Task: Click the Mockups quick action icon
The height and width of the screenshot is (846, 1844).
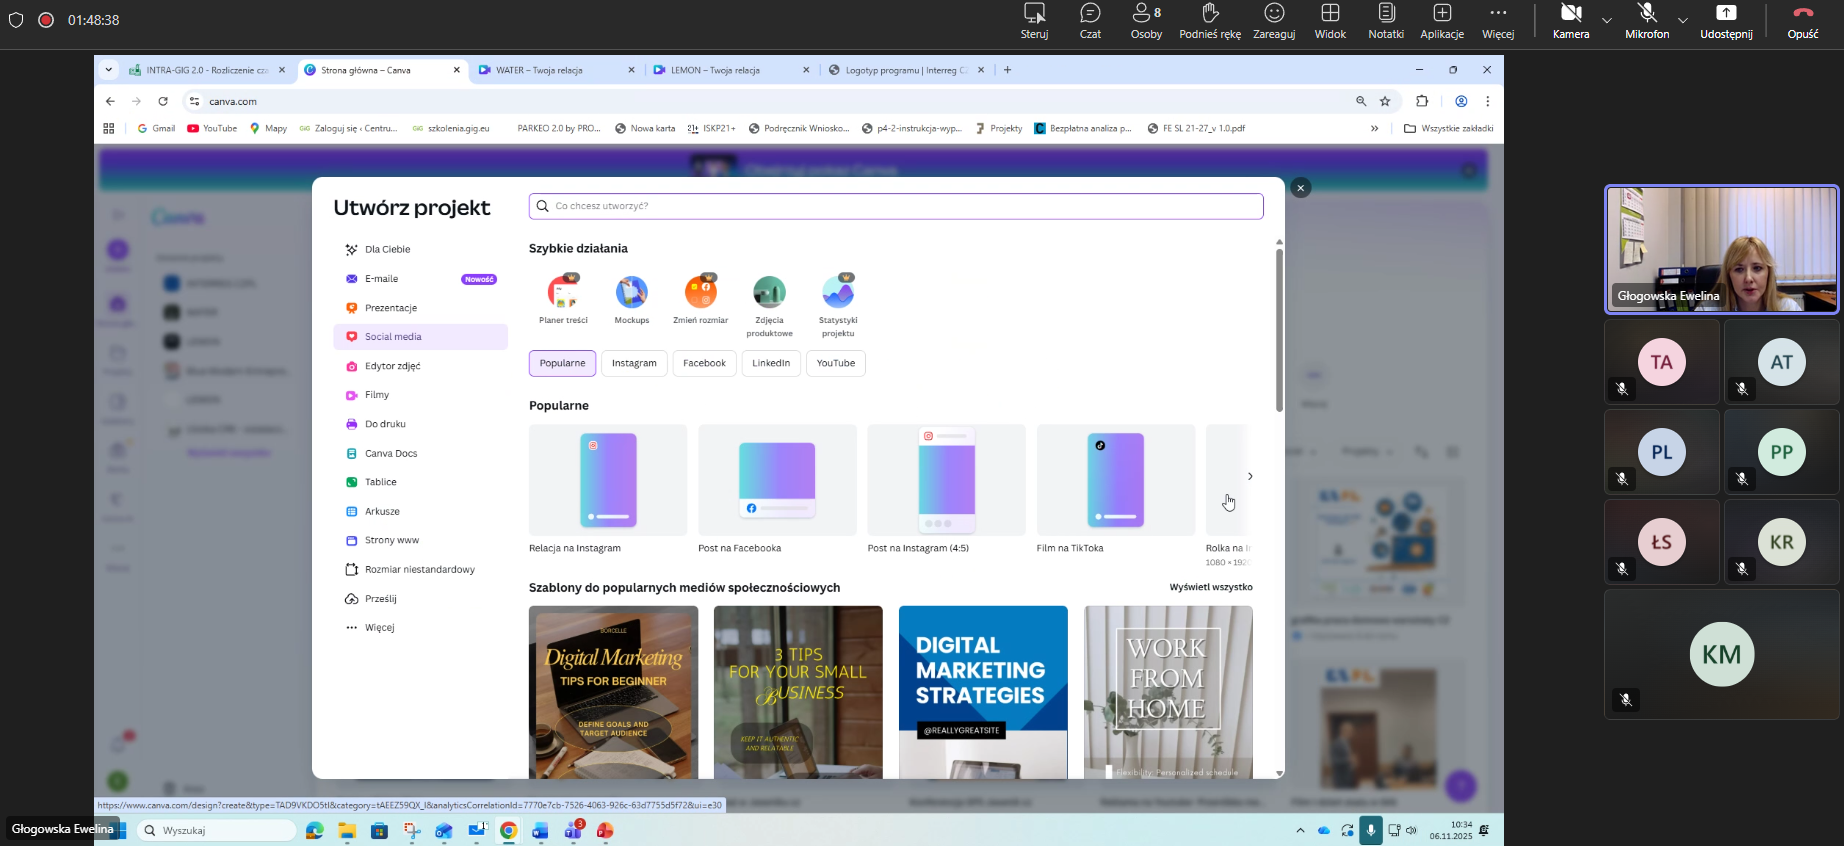Action: (631, 293)
